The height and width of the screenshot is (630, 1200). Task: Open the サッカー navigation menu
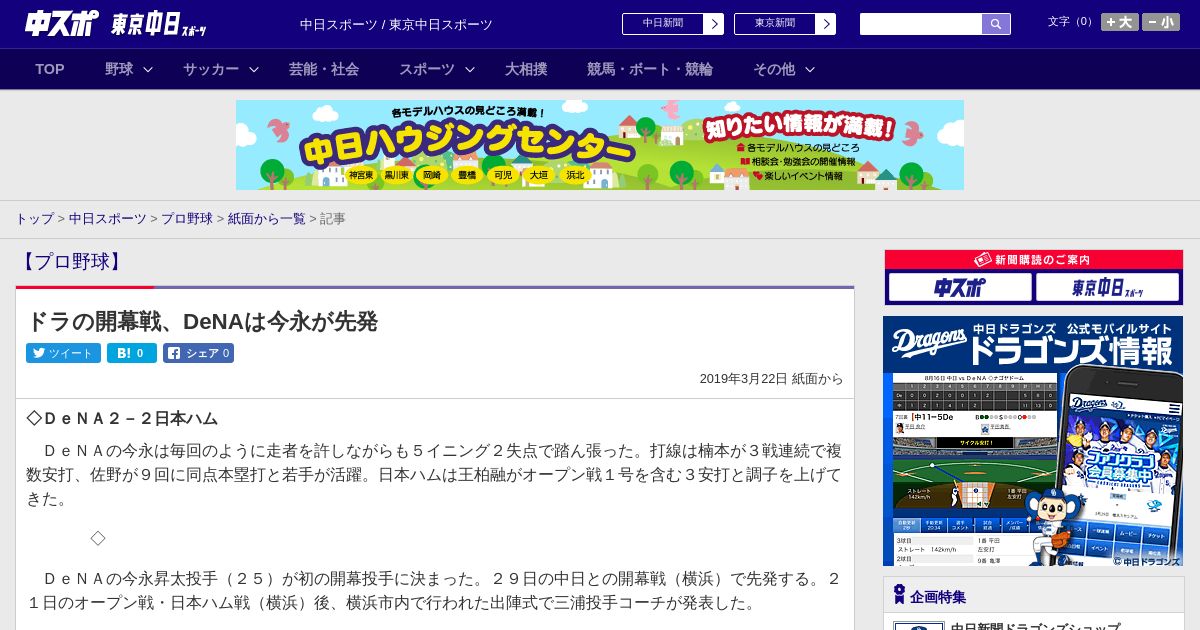tap(211, 69)
